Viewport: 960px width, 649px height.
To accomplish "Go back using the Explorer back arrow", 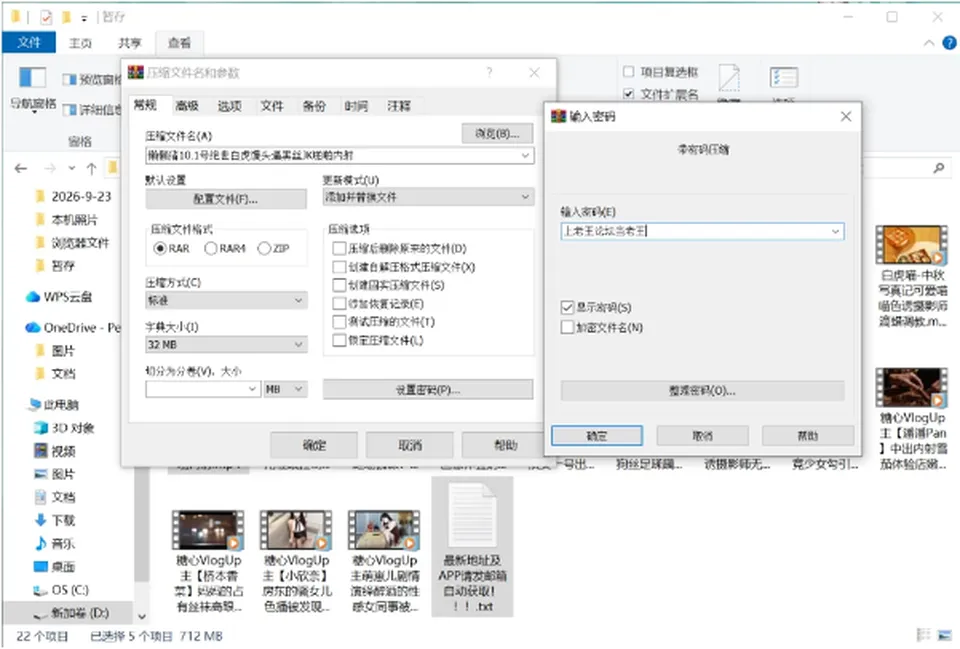I will (21, 168).
